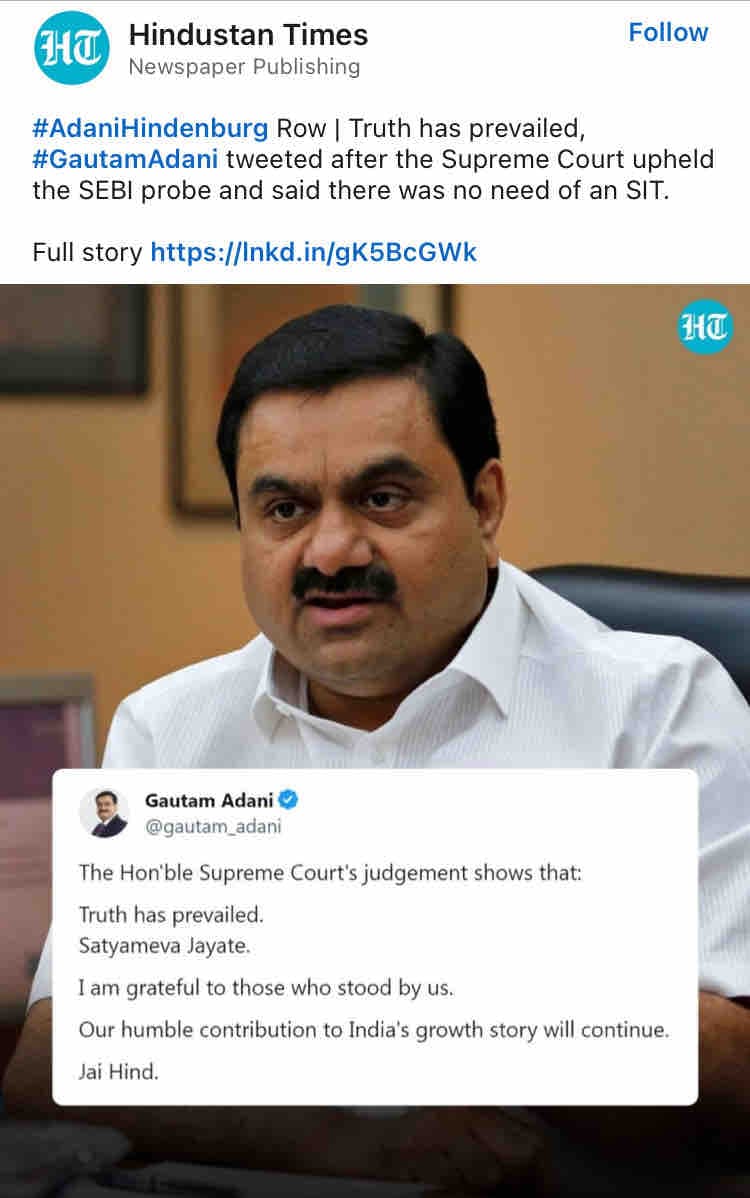This screenshot has height=1198, width=750.
Task: Follow the Hindustan Times page
Action: (668, 32)
